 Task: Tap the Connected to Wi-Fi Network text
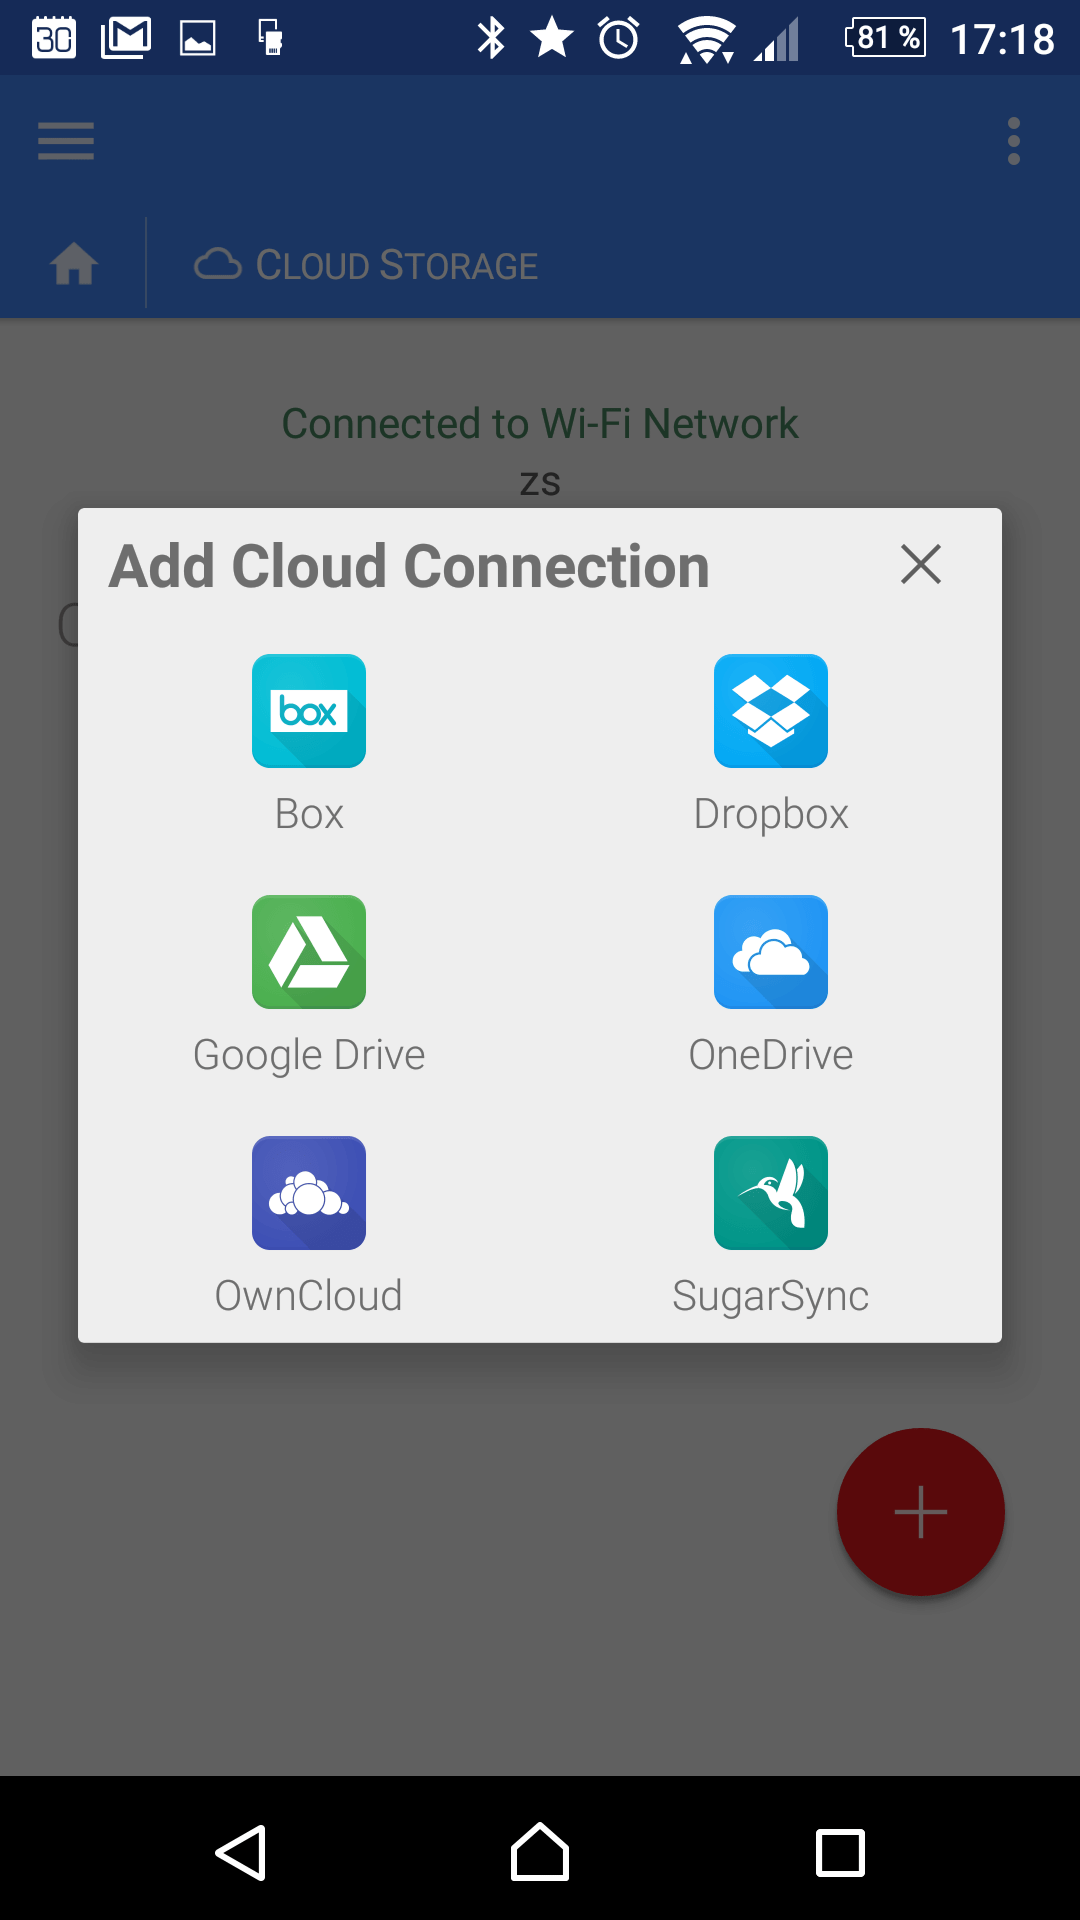click(x=540, y=424)
